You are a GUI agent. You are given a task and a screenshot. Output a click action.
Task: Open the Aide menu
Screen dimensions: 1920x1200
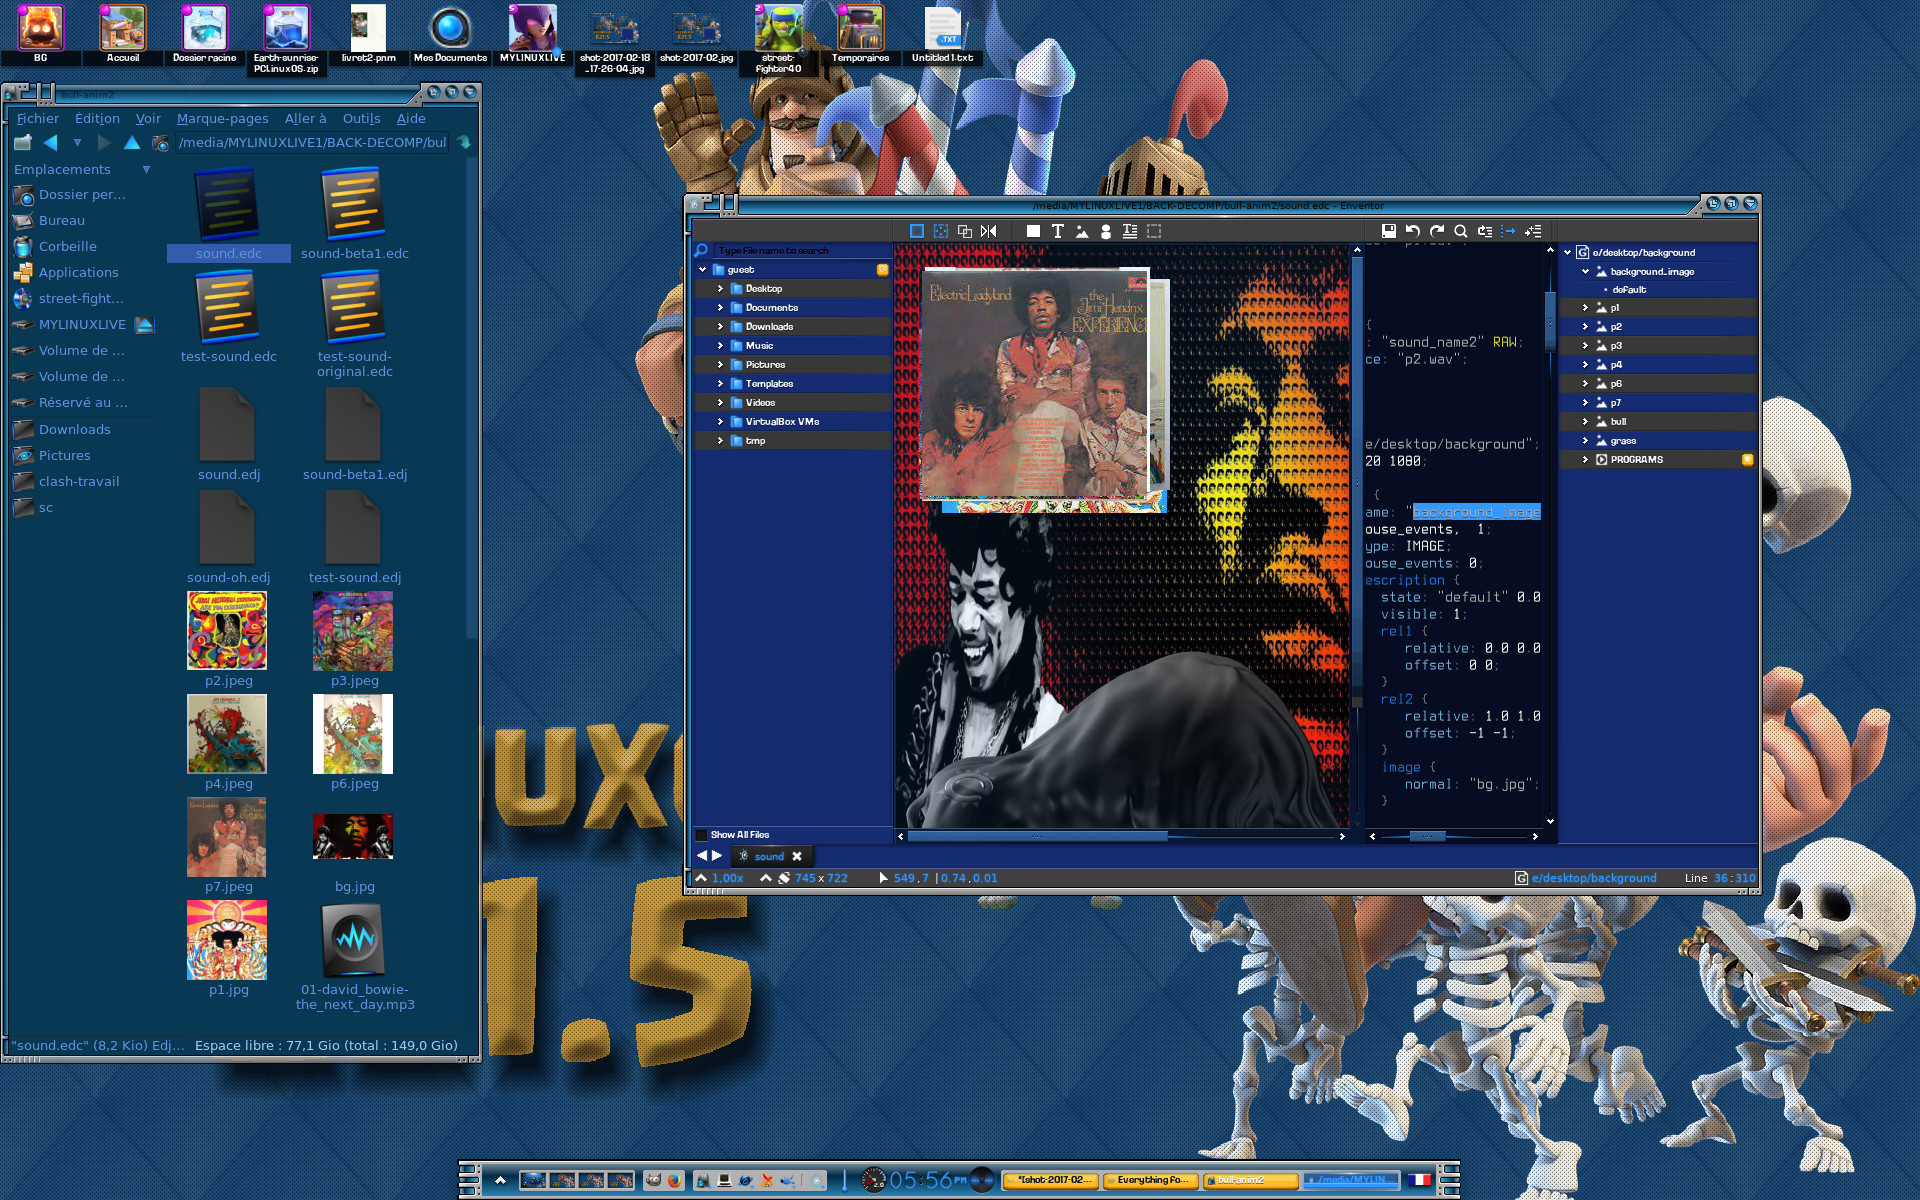[411, 118]
